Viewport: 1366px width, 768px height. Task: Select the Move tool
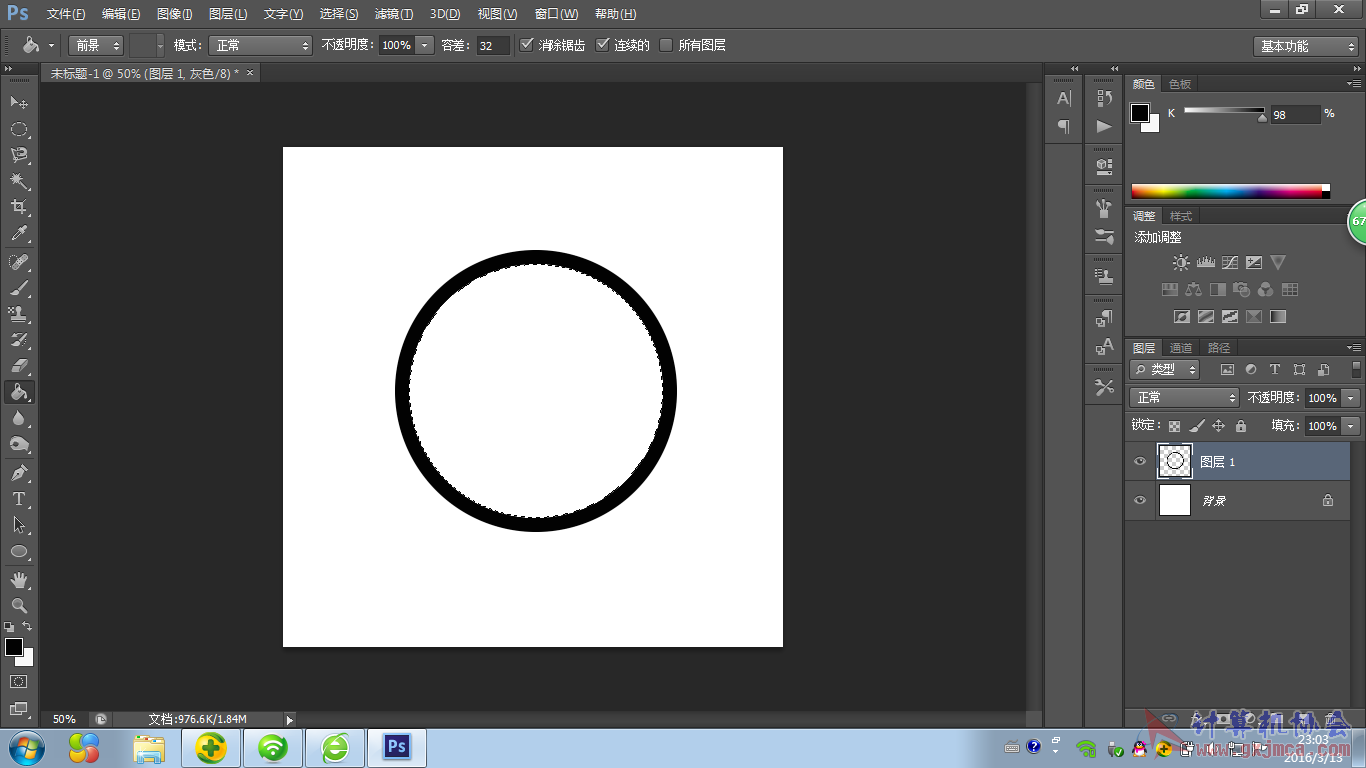(19, 102)
